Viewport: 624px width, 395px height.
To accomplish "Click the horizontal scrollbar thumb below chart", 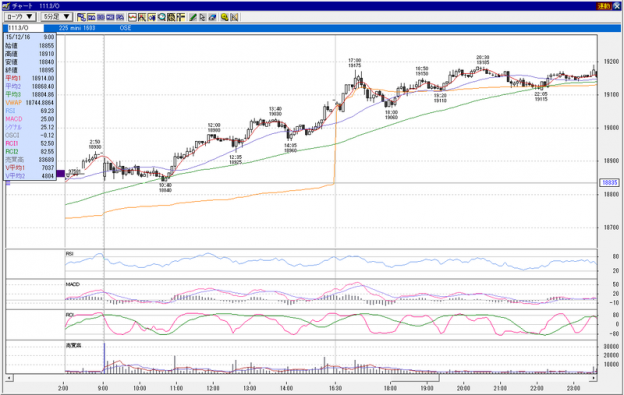I will [415, 377].
